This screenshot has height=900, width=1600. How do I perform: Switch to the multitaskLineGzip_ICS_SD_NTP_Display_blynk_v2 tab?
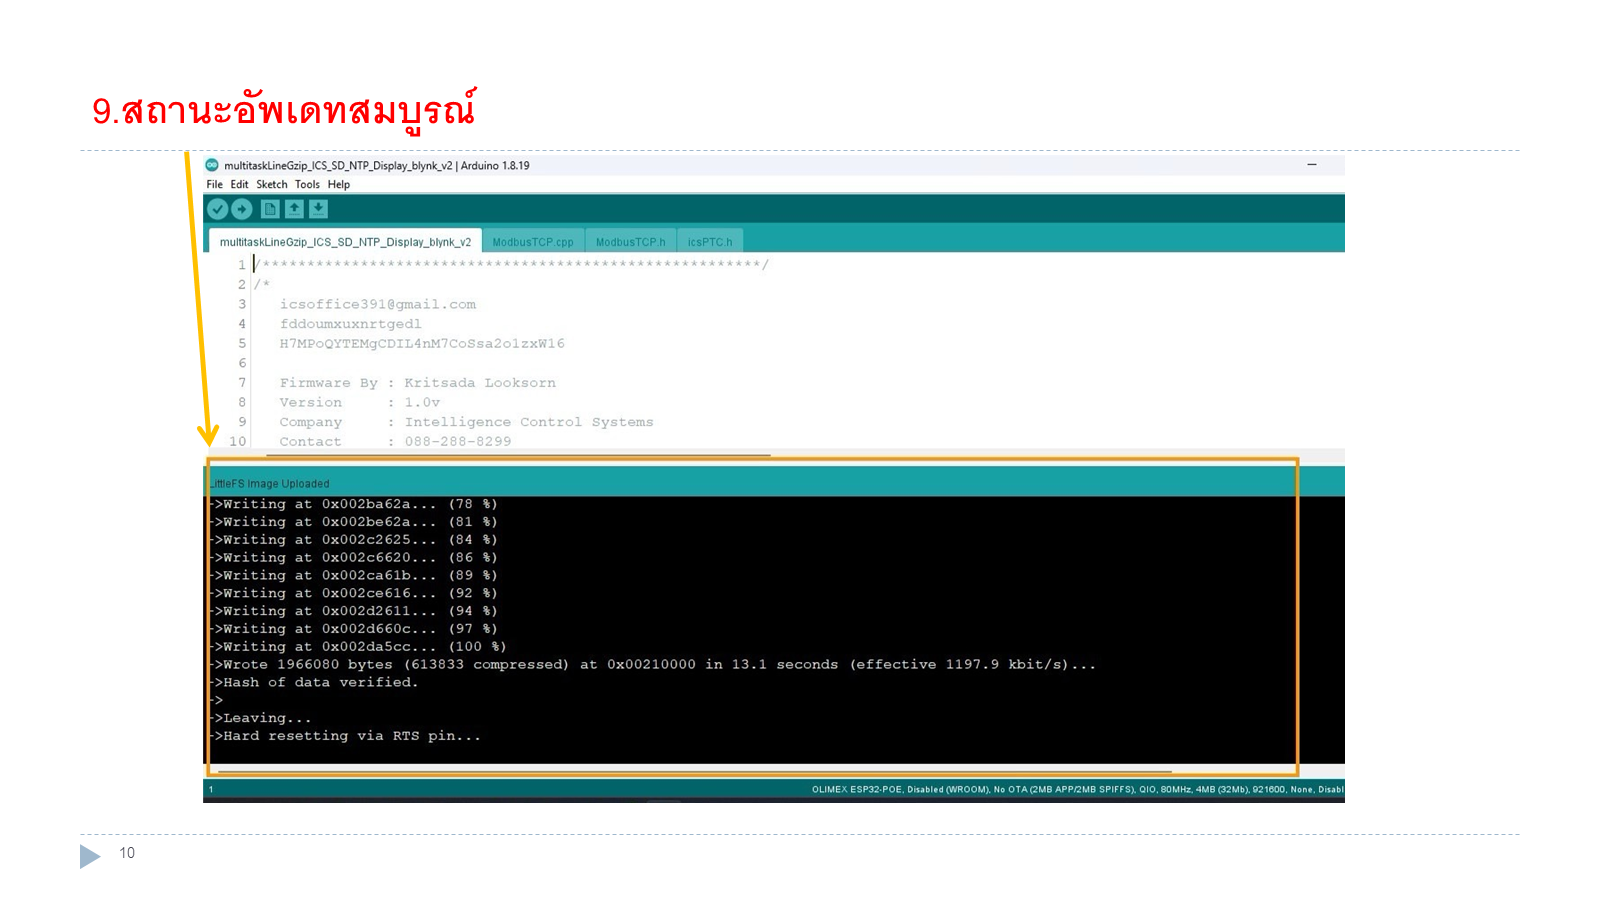click(x=345, y=242)
